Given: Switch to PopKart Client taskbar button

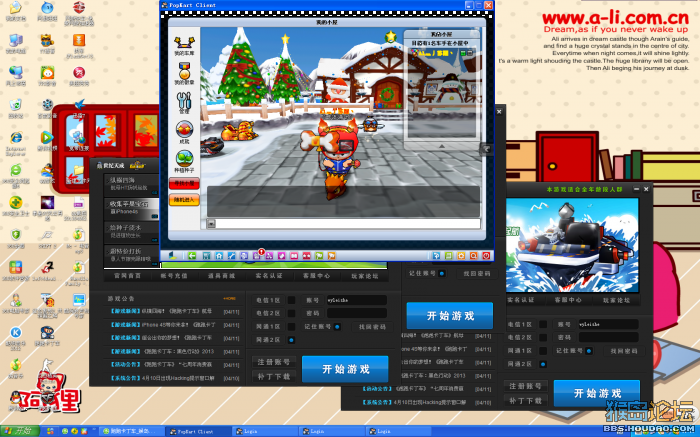Looking at the screenshot, I should pyautogui.click(x=198, y=432).
